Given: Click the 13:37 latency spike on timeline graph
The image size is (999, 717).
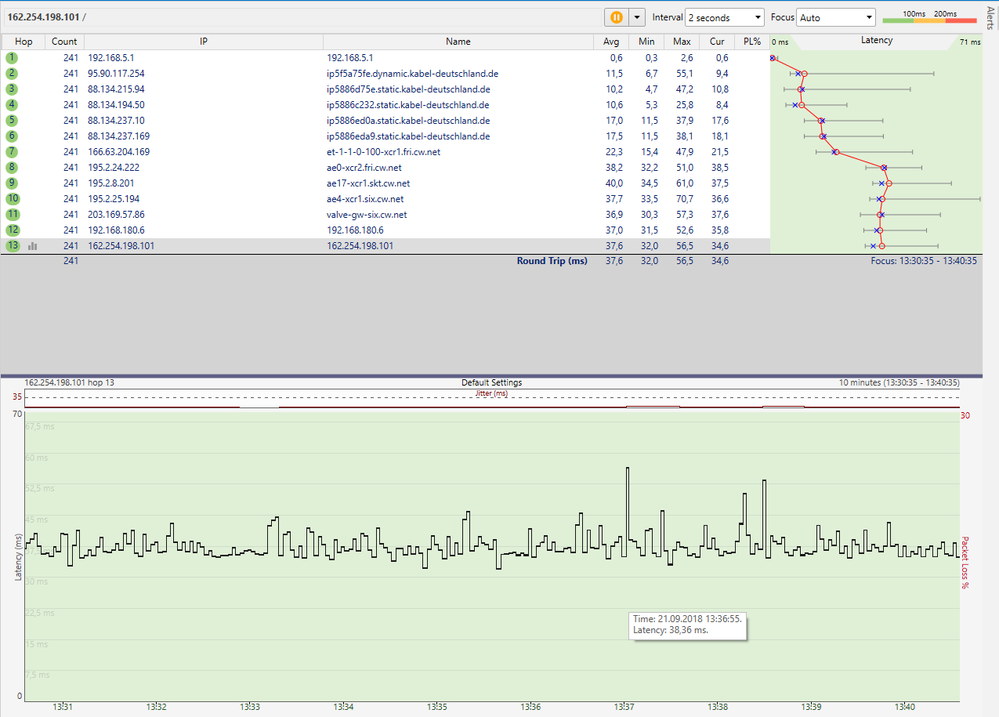Looking at the screenshot, I should coord(627,470).
